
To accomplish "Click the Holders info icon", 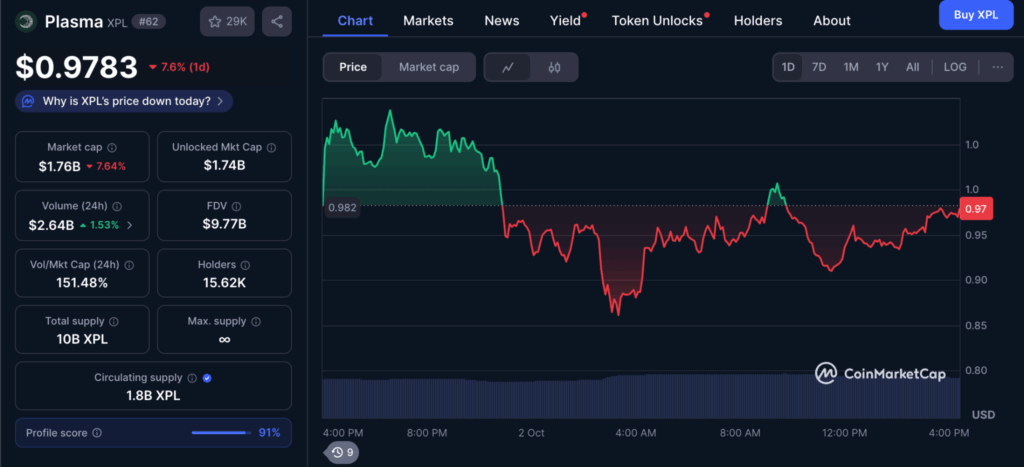I will [246, 265].
